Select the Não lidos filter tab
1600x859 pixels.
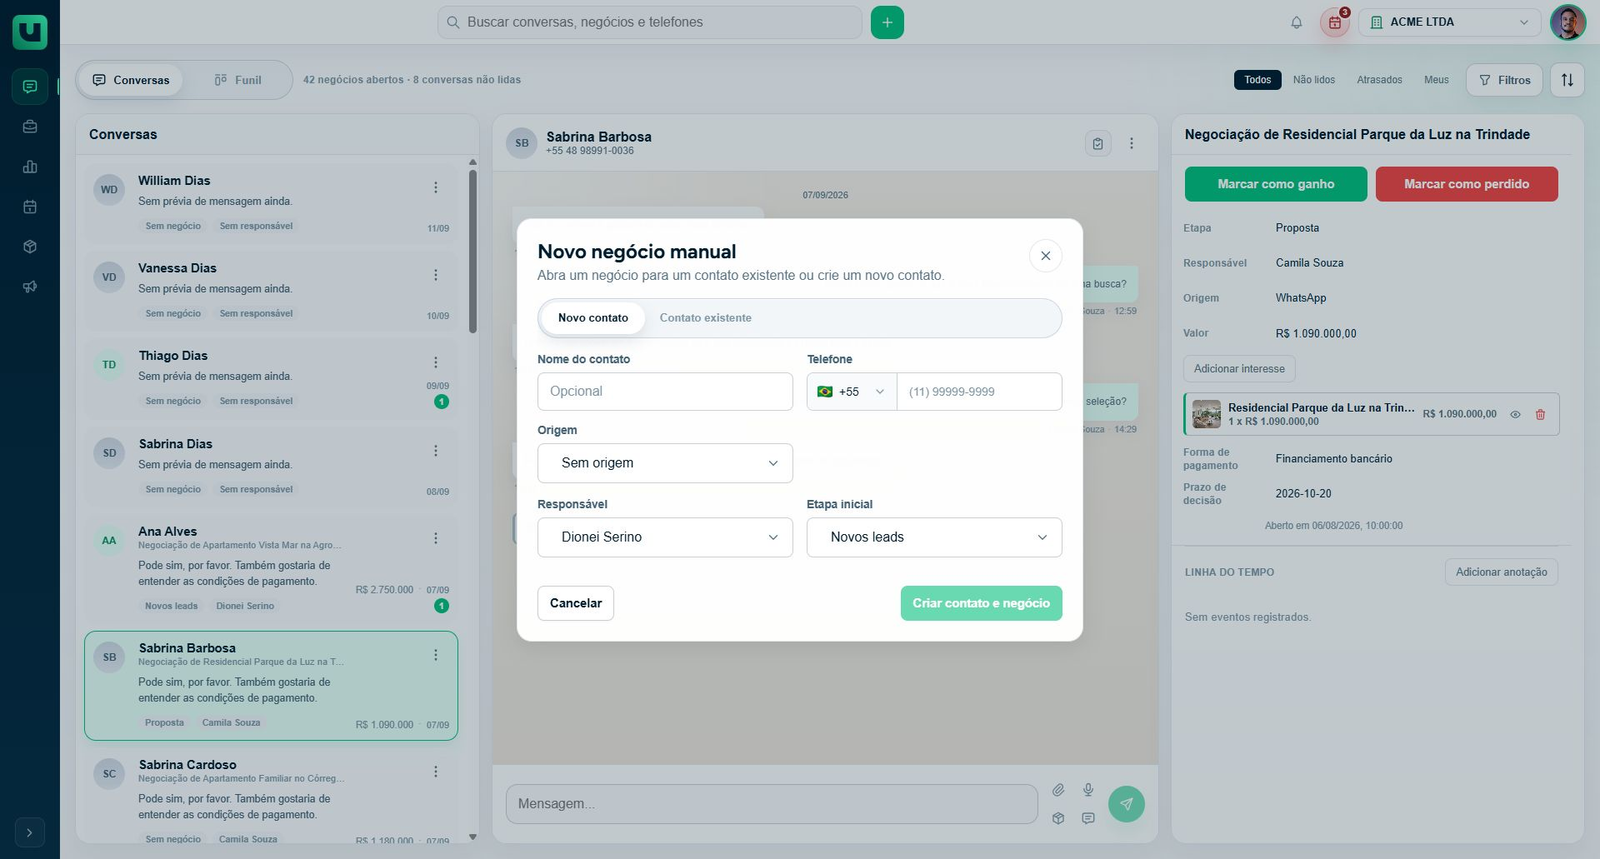click(x=1314, y=80)
